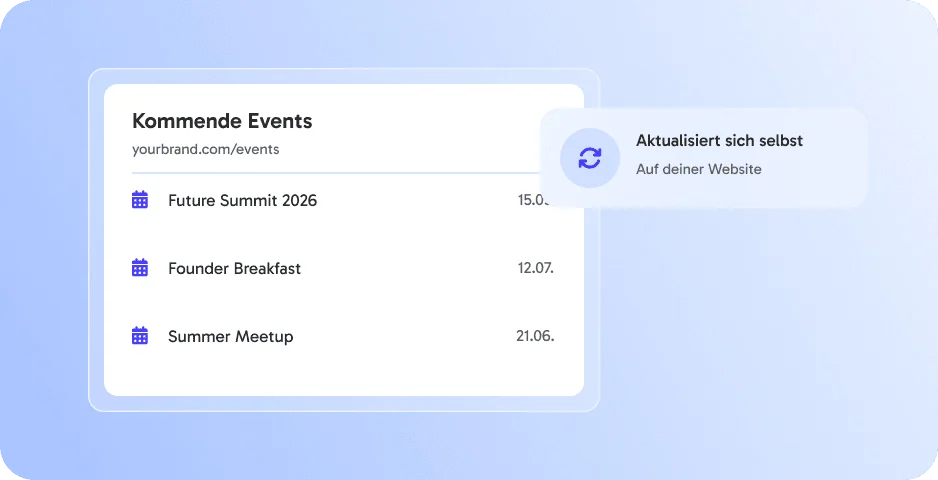
Task: Click the calendar icon beside Future Summit 2026
Action: pos(139,199)
